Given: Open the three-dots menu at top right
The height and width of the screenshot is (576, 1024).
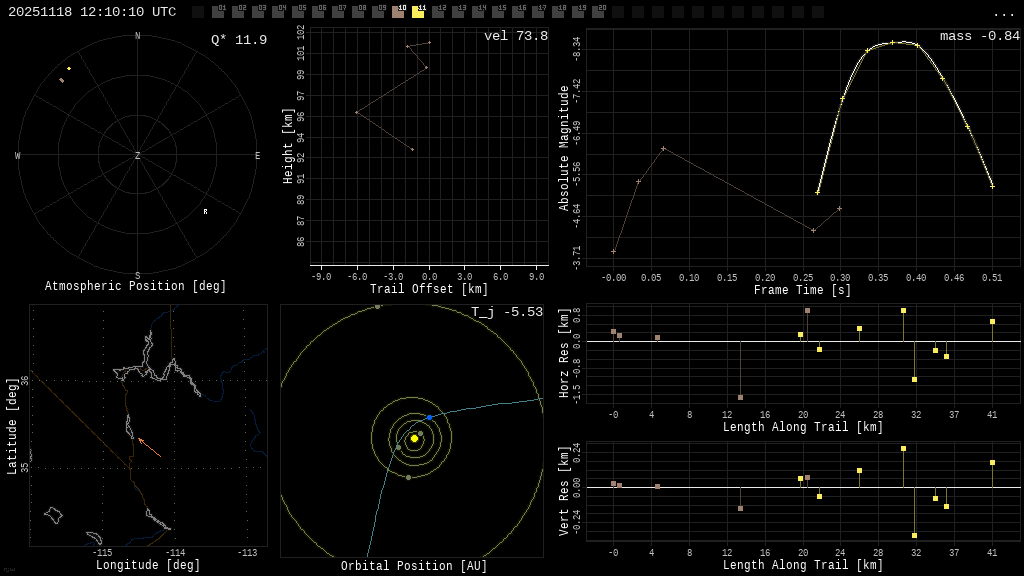Looking at the screenshot, I should click(x=1003, y=13).
